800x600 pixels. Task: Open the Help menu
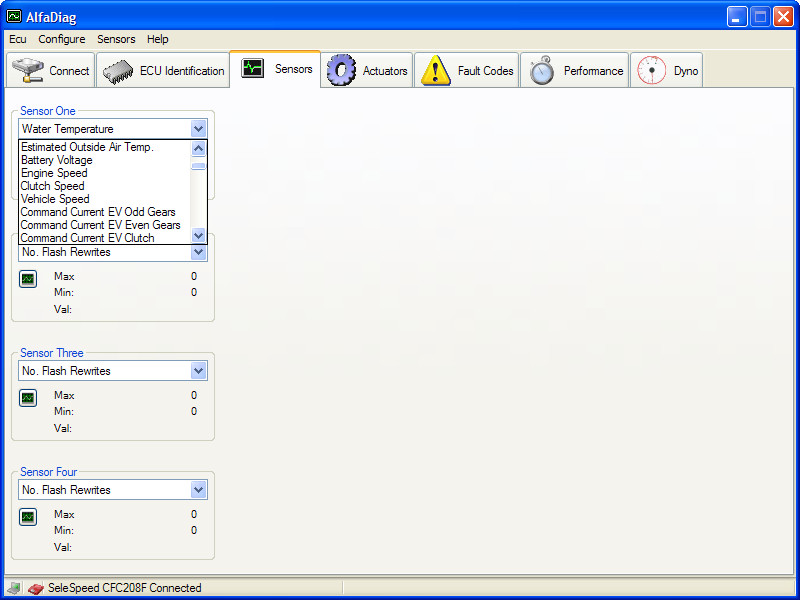click(x=158, y=39)
